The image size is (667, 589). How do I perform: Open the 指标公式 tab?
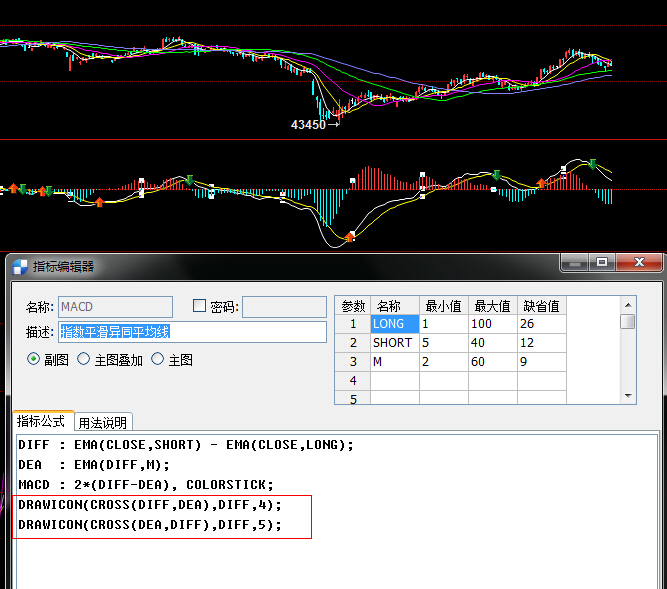[41, 422]
